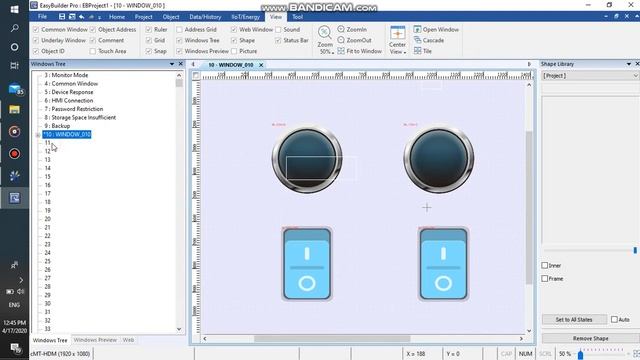The height and width of the screenshot is (360, 640).
Task: Open Shape Library panel options arrow
Action: [x=629, y=64]
